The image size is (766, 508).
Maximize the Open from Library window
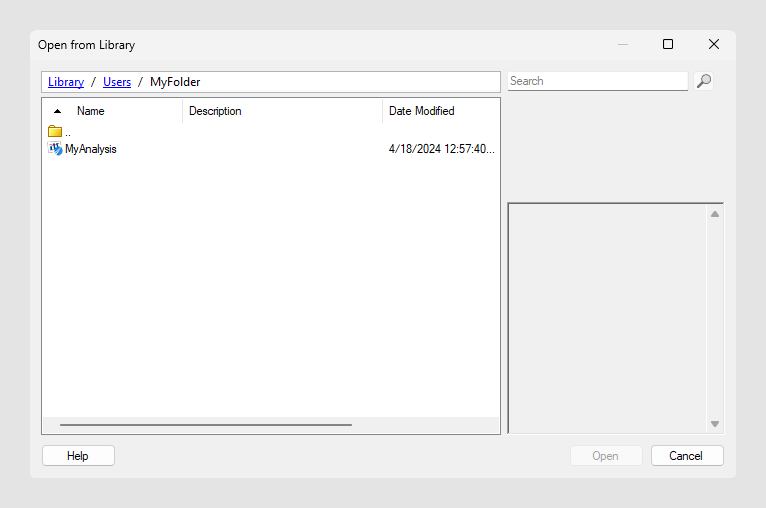click(x=668, y=44)
